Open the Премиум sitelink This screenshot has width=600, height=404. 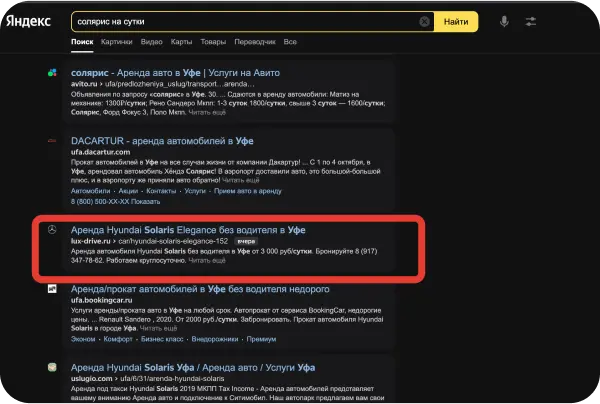(x=261, y=339)
